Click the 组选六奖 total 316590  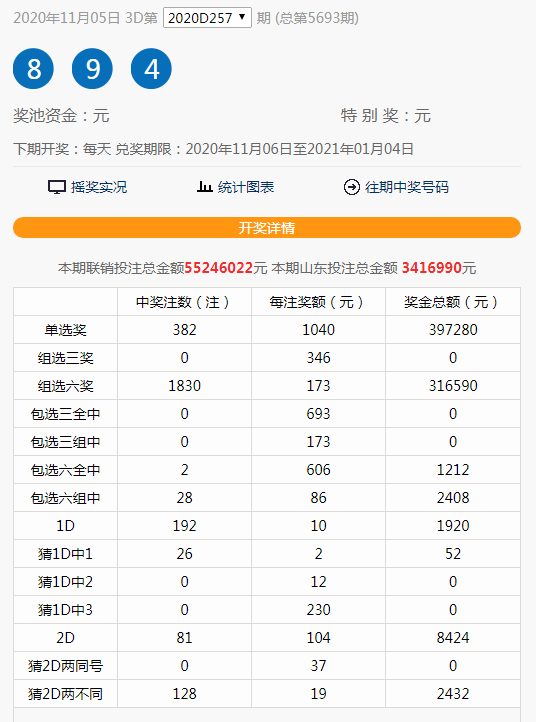point(453,386)
